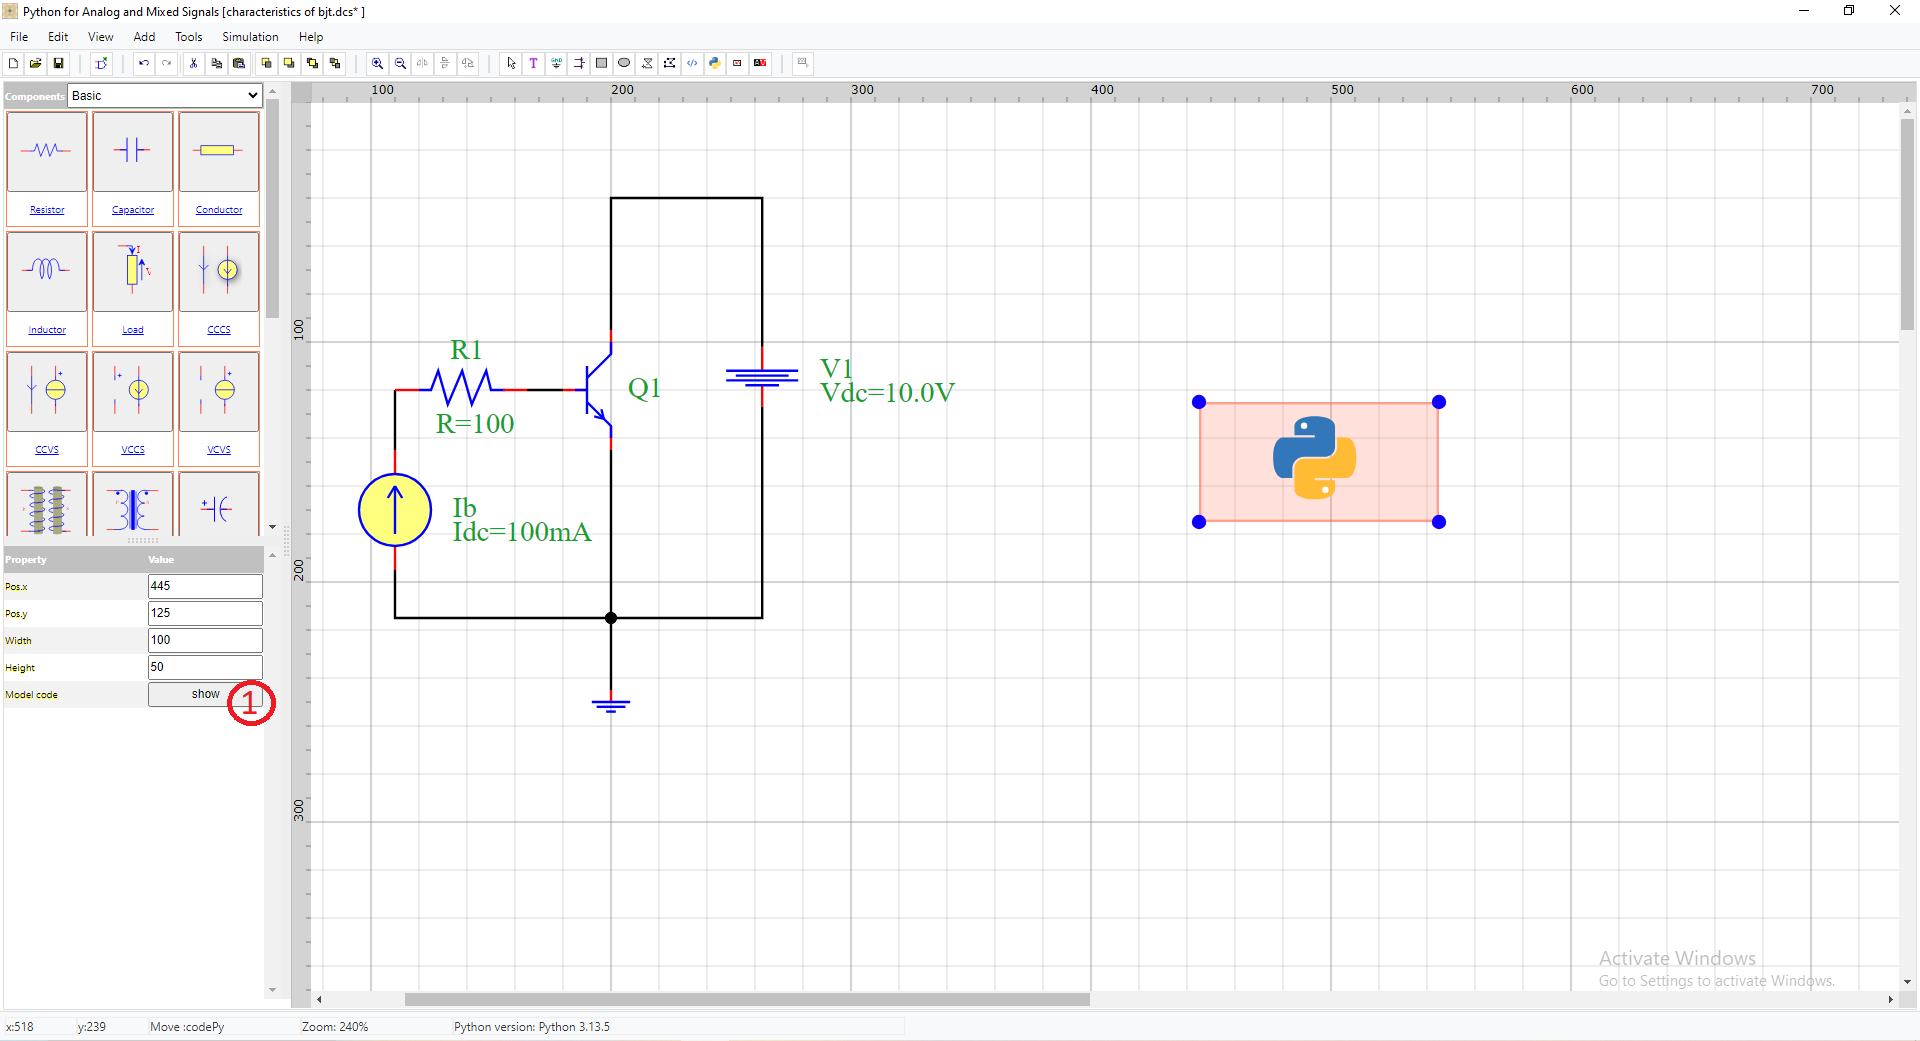Click the Model code show button
This screenshot has height=1041, width=1920.
point(205,694)
